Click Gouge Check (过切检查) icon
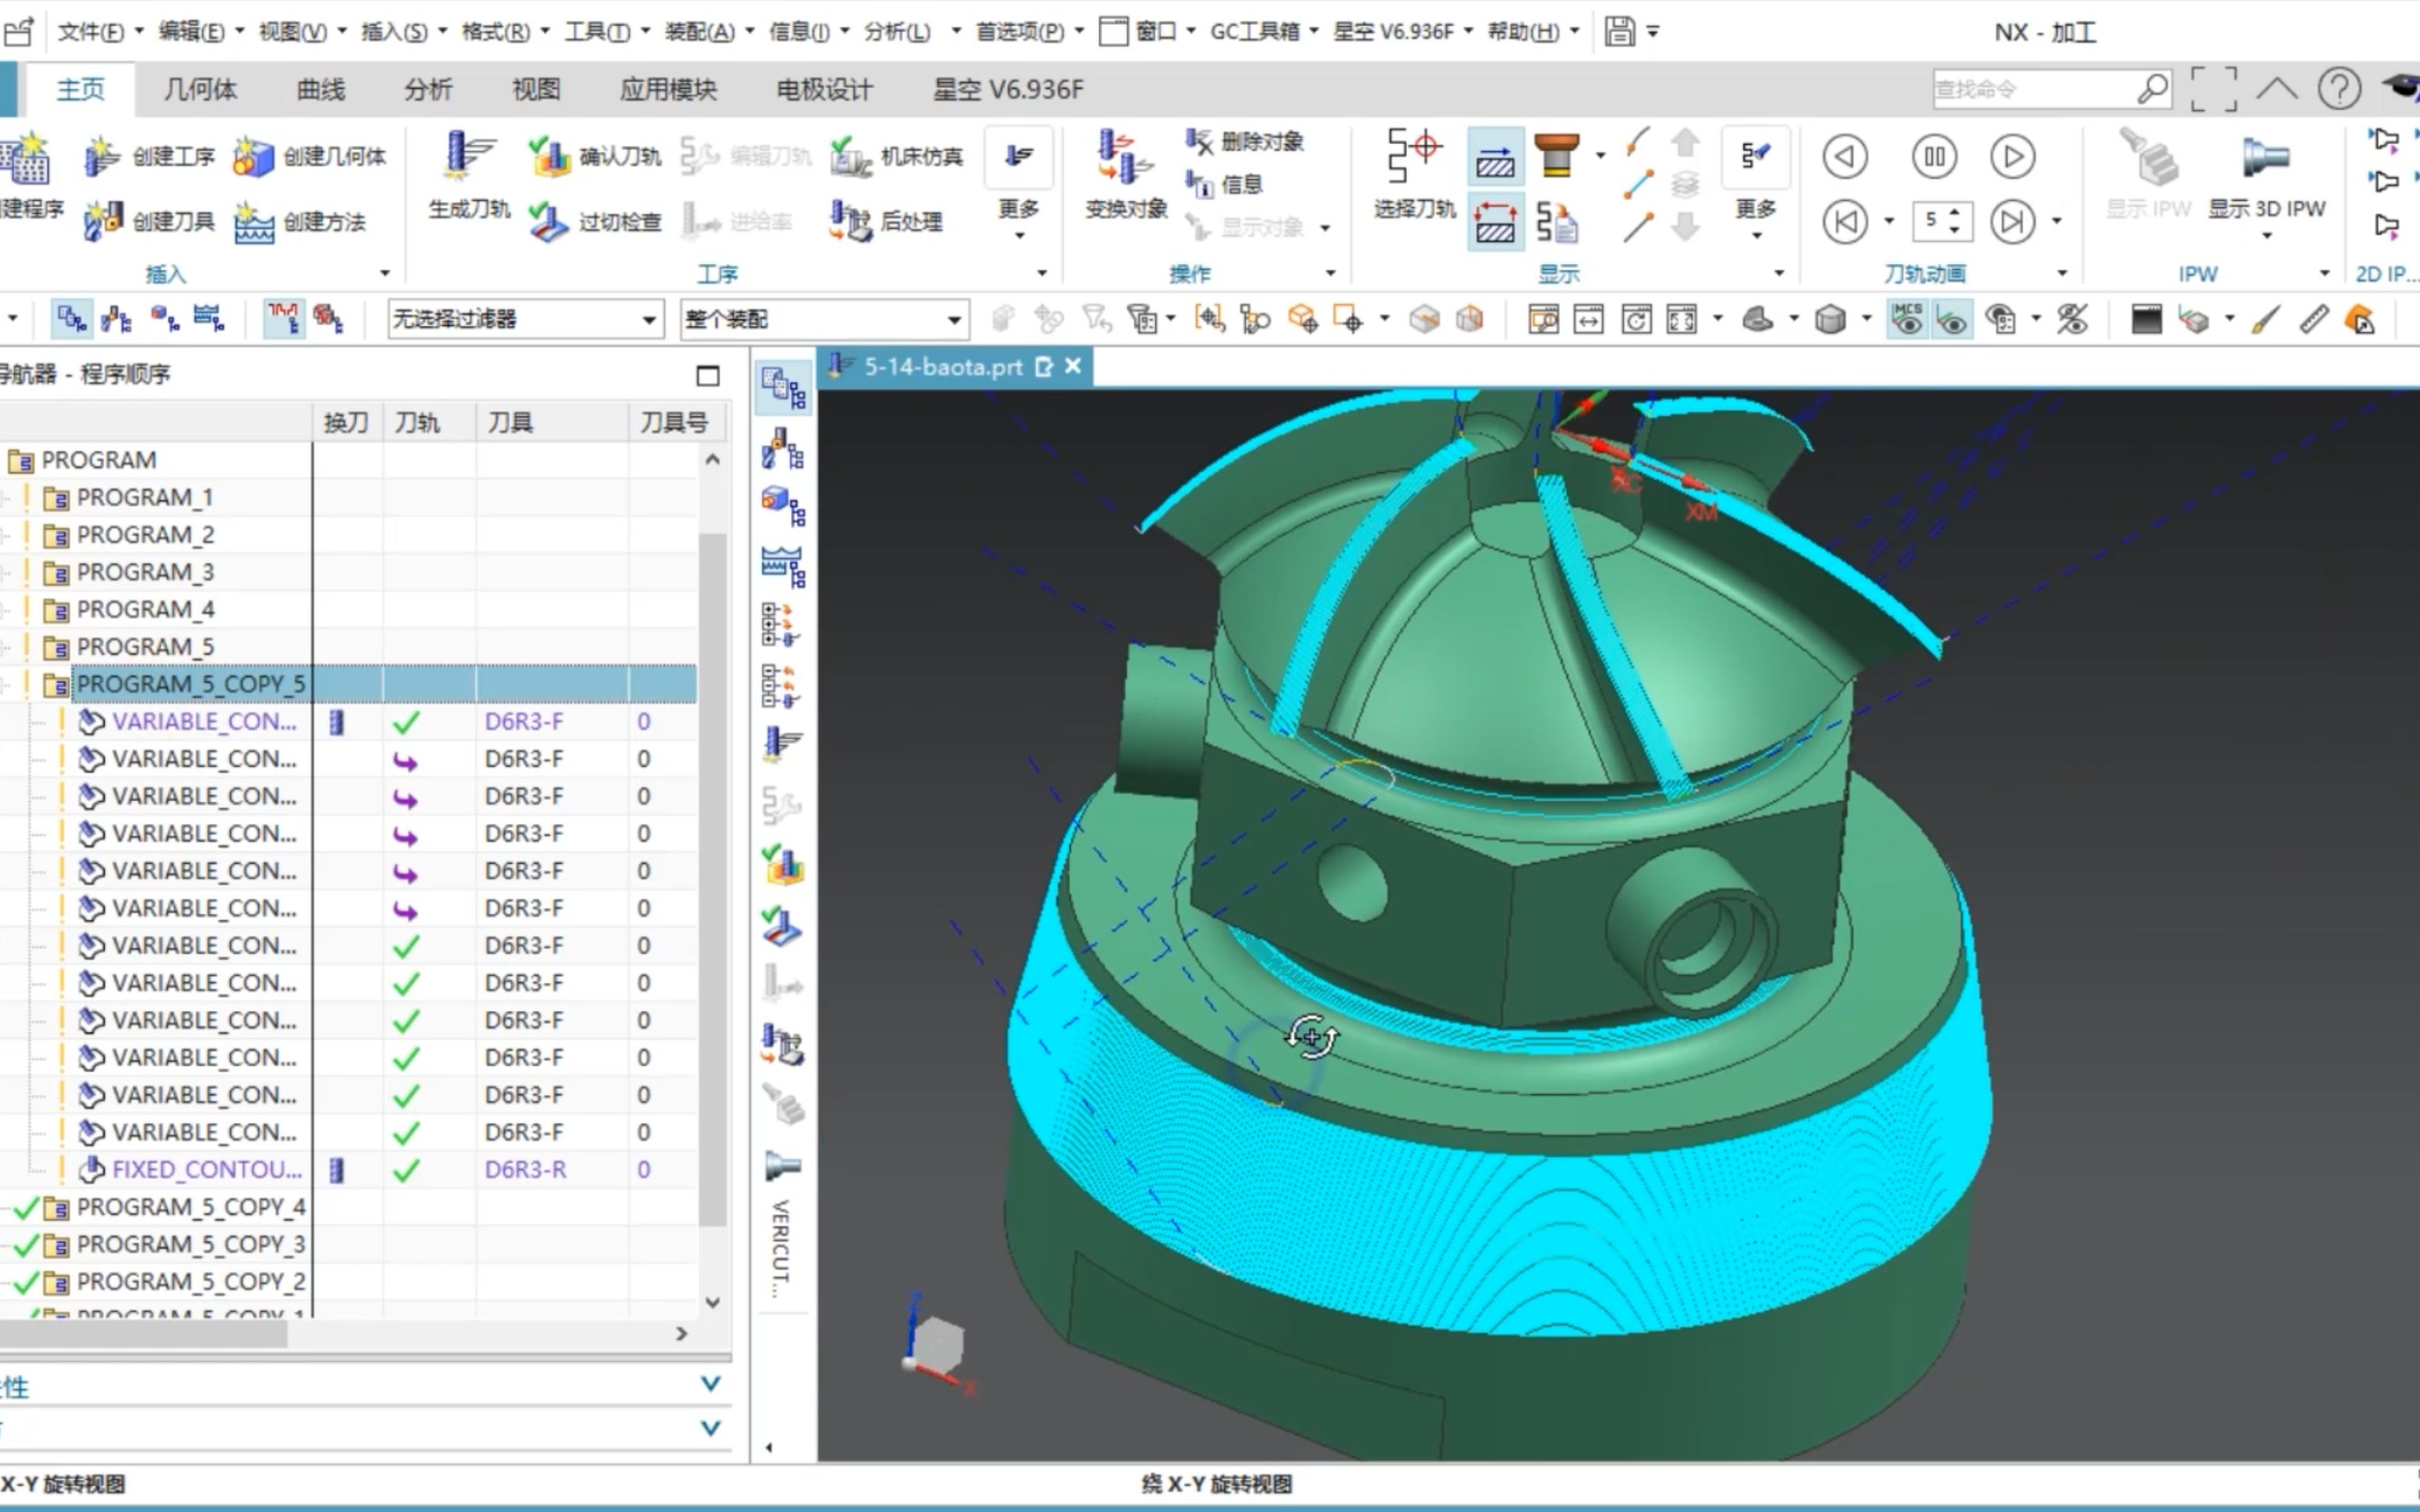The image size is (2420, 1512). (548, 221)
